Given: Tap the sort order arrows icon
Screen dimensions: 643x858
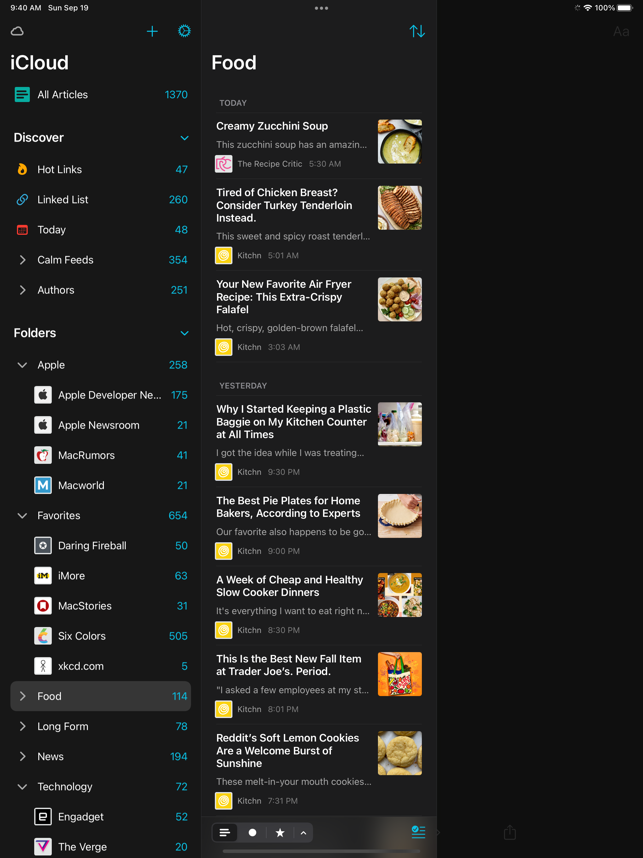Looking at the screenshot, I should click(x=418, y=31).
